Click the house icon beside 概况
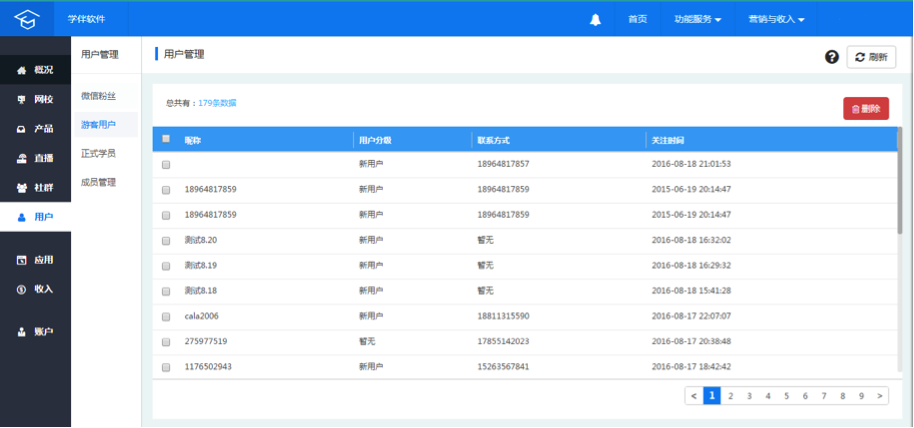The height and width of the screenshot is (428, 914). click(22, 71)
